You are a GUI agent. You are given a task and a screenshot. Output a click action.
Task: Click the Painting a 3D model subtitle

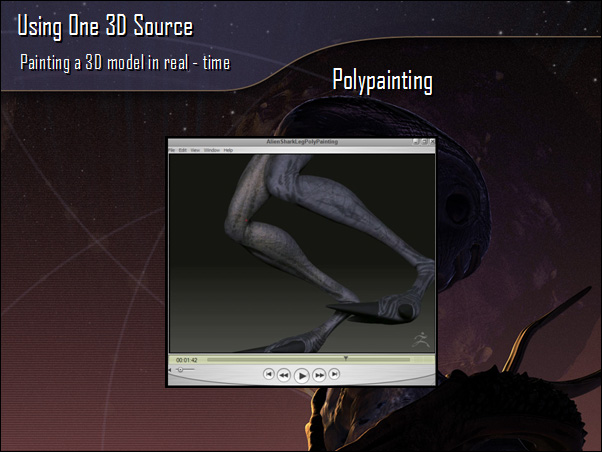(x=125, y=62)
